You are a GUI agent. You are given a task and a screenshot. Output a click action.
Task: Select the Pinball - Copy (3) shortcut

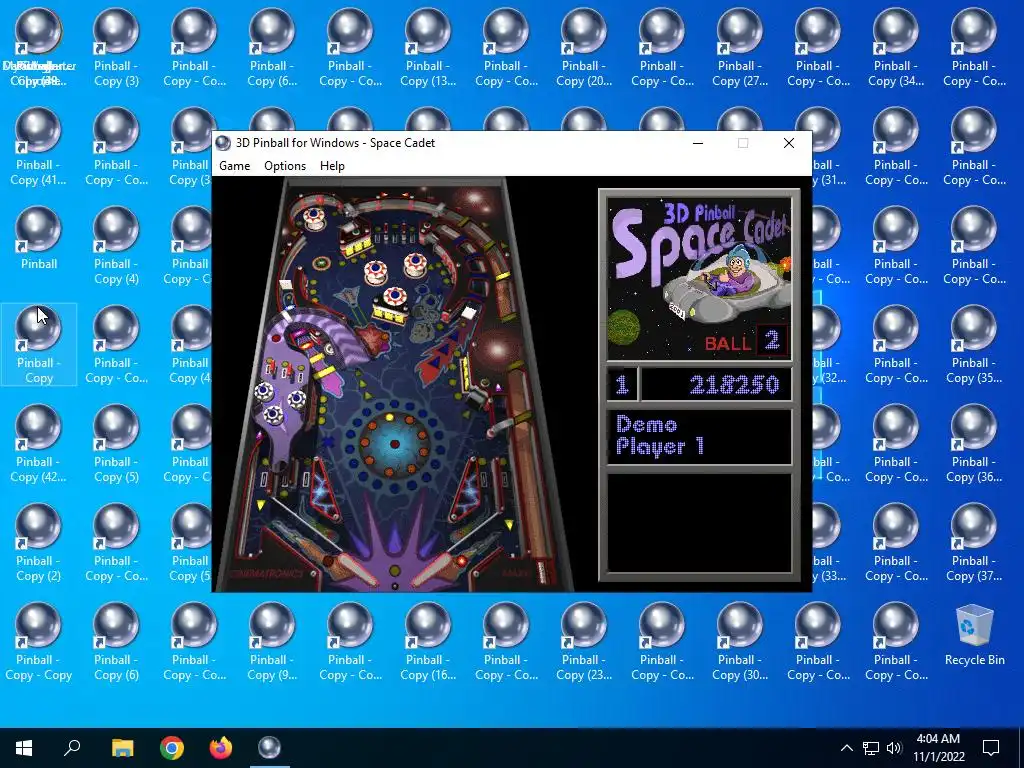click(x=116, y=48)
